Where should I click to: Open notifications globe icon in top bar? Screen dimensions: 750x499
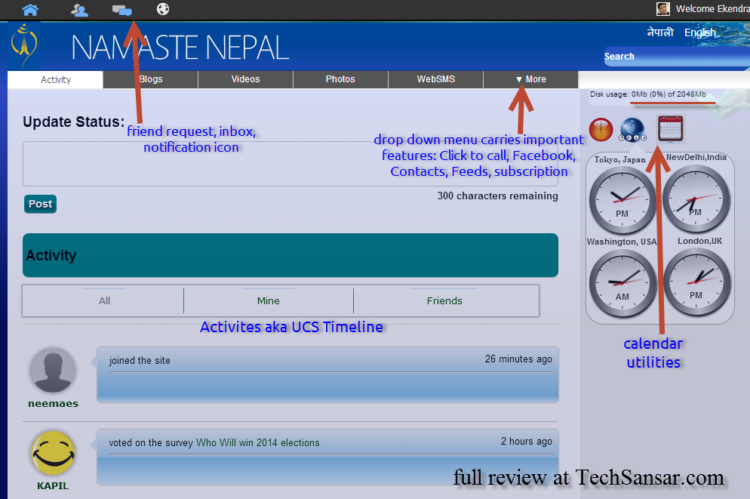pyautogui.click(x=163, y=9)
